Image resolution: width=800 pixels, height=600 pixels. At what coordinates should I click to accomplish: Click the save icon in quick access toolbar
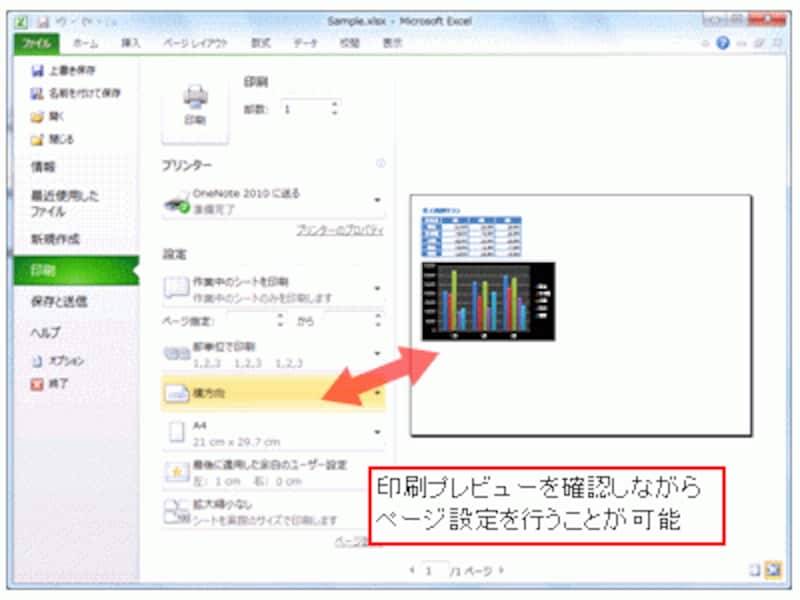[x=43, y=22]
